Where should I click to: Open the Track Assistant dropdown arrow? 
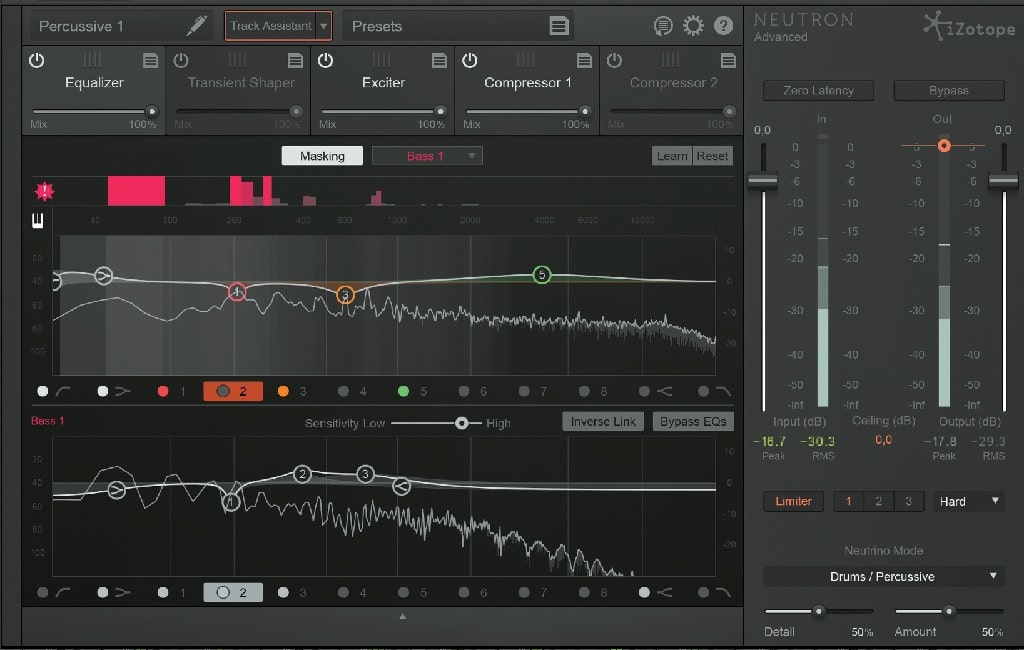(x=323, y=26)
